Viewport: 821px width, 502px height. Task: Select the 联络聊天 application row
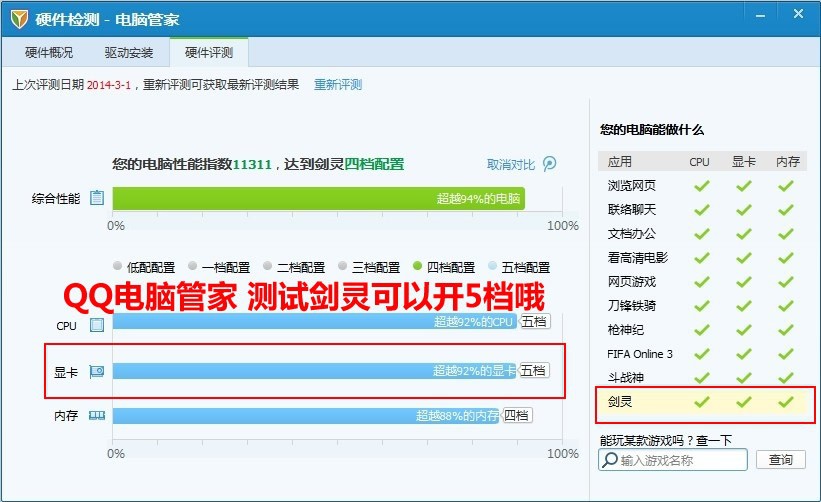[702, 209]
